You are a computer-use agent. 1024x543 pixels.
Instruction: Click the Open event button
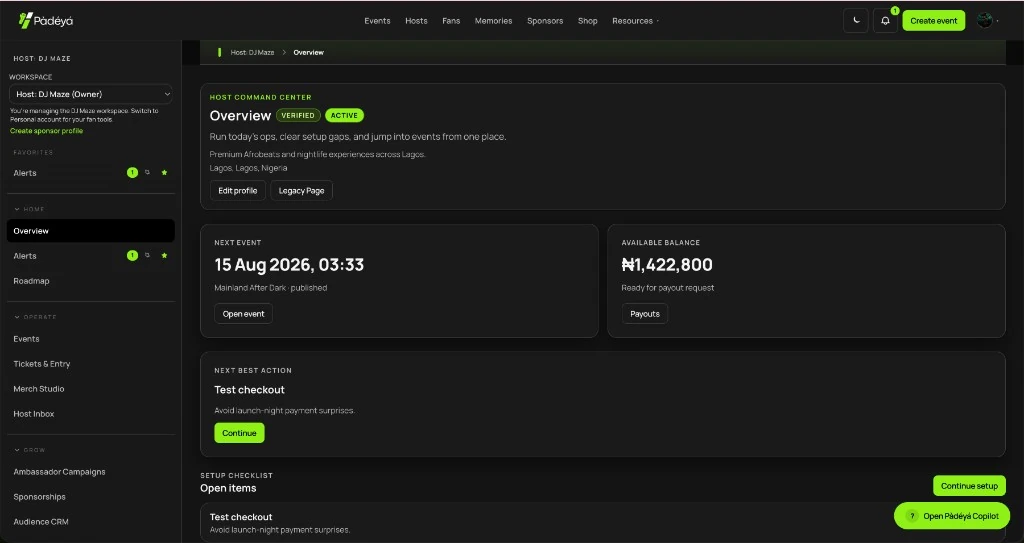(x=244, y=314)
